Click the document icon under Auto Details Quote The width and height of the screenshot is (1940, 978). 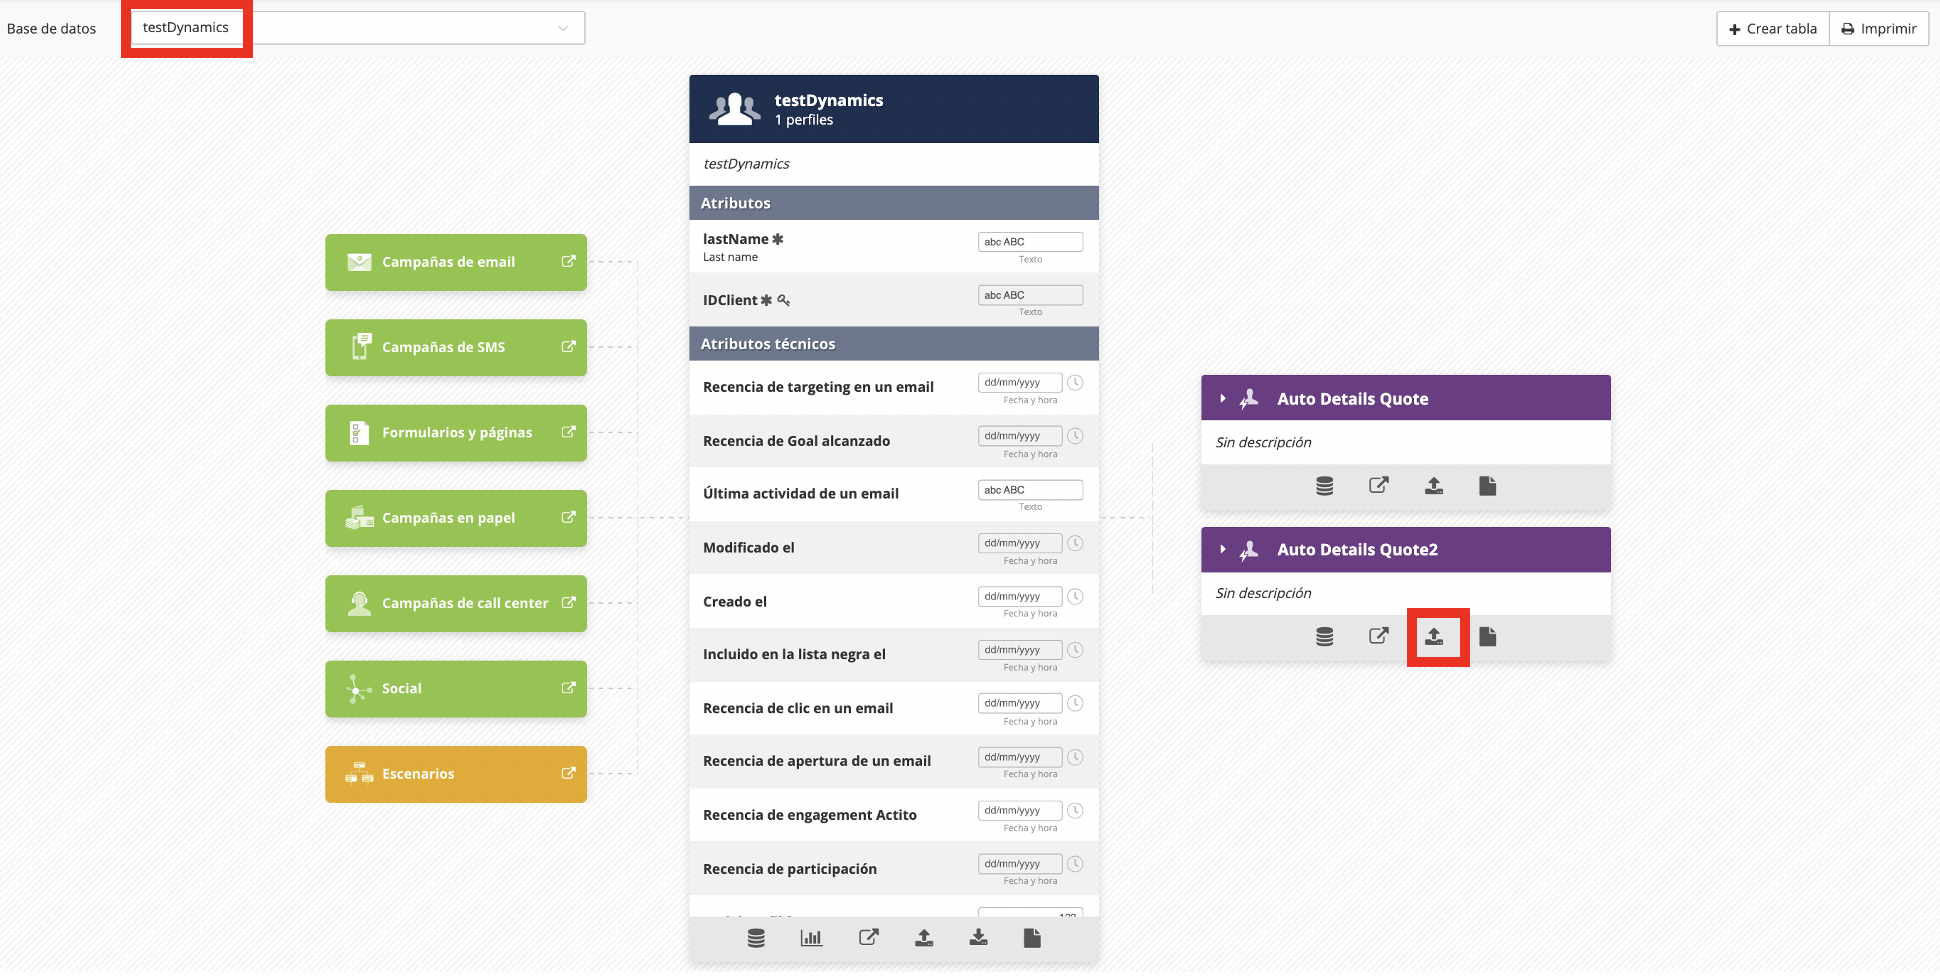(x=1488, y=486)
